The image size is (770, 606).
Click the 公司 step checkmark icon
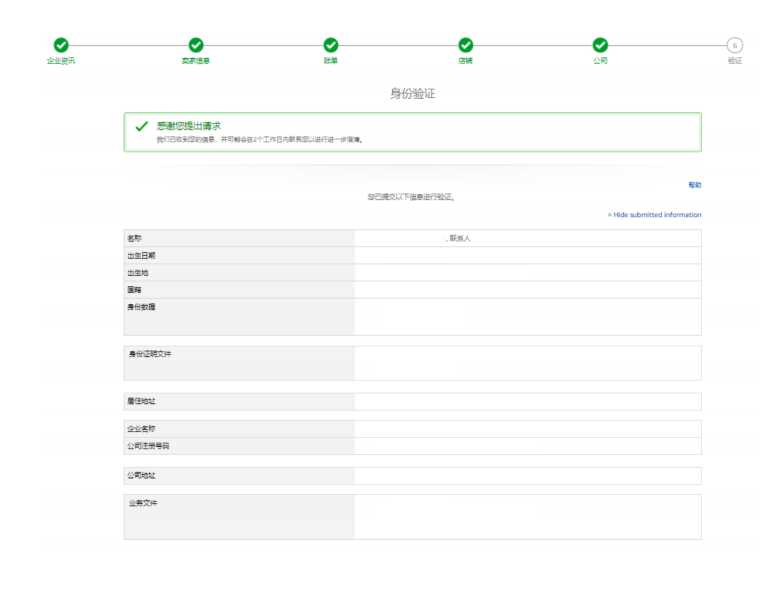click(x=600, y=45)
